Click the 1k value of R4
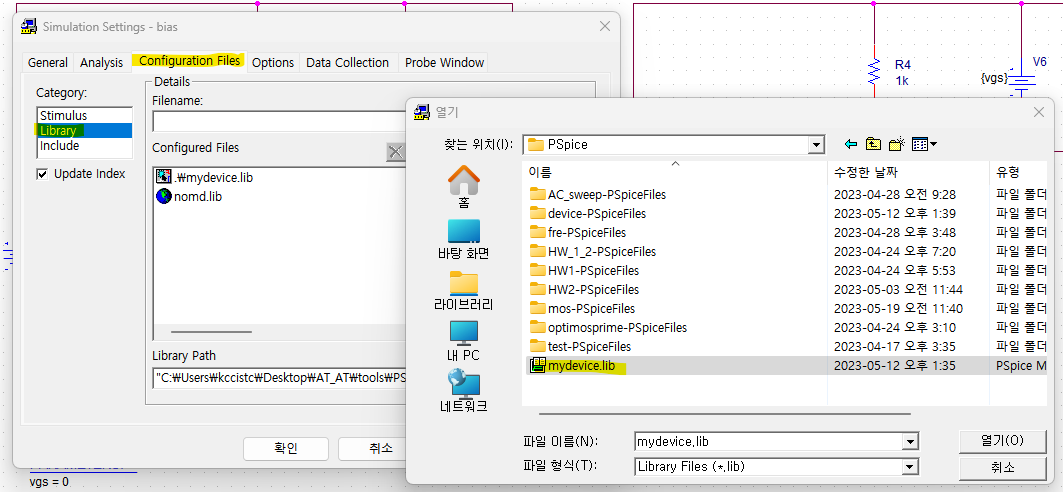Screen dimensions: 1063x492 [902, 81]
